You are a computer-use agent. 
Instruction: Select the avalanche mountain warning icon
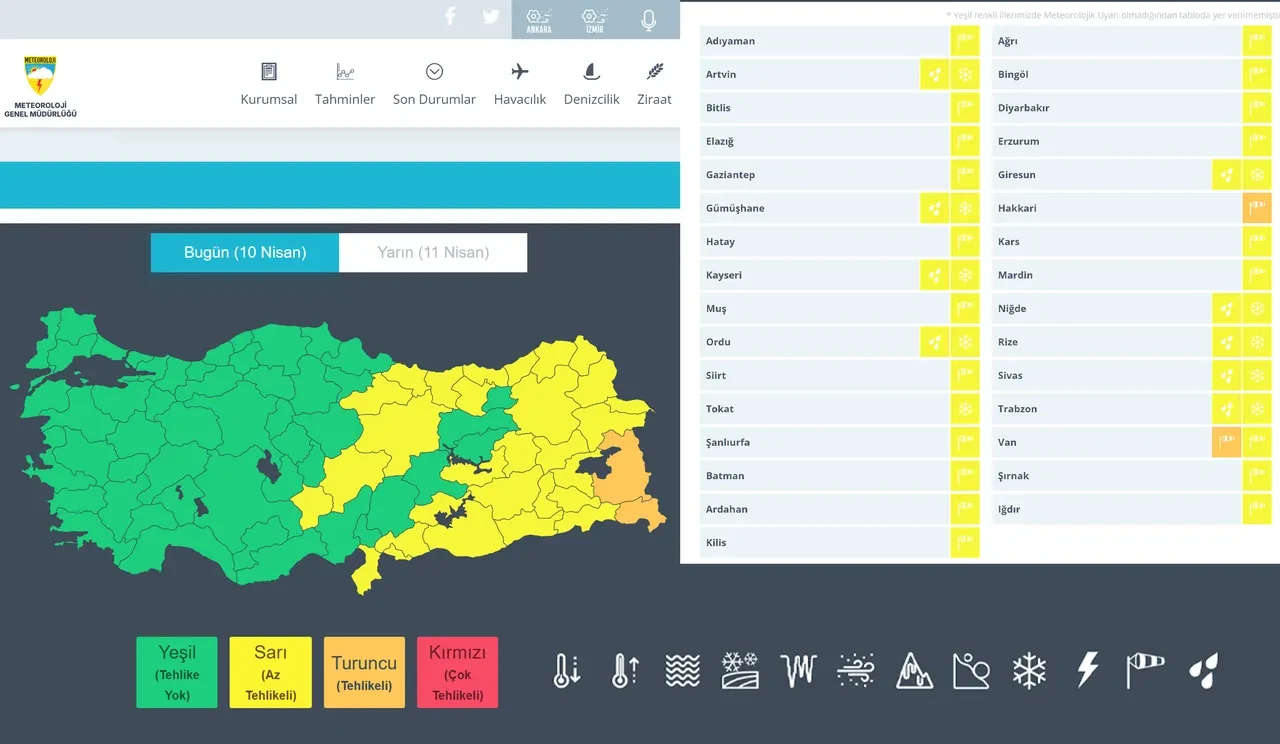[914, 670]
